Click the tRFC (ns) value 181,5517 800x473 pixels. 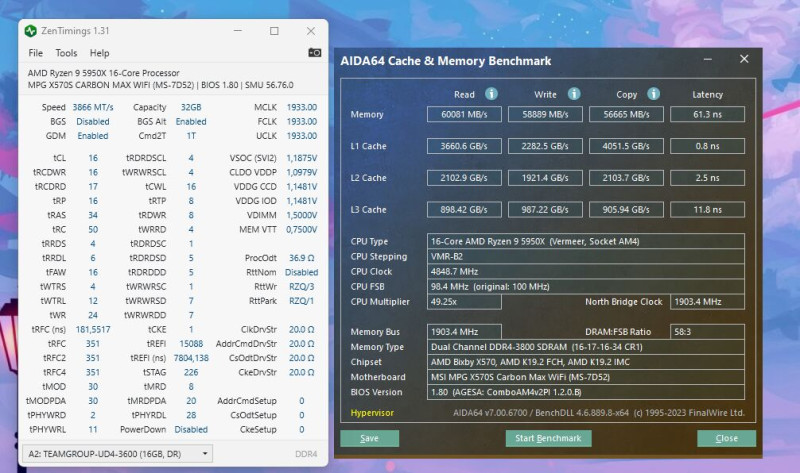coord(93,330)
